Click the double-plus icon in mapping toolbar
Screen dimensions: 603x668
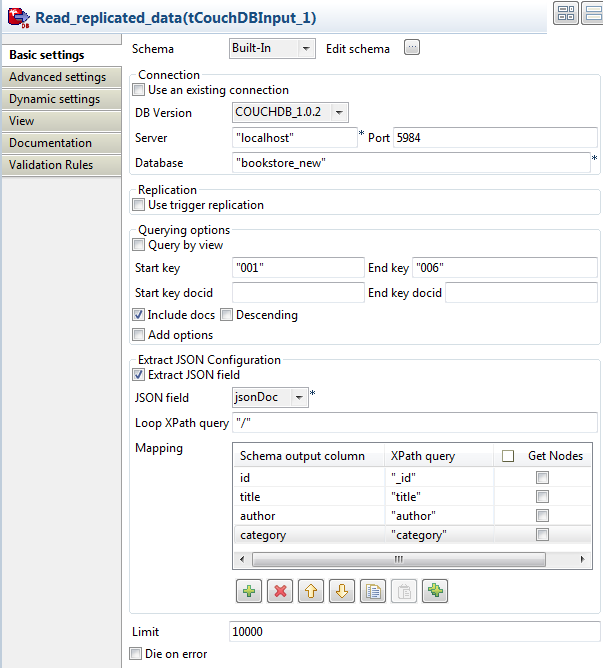[434, 591]
